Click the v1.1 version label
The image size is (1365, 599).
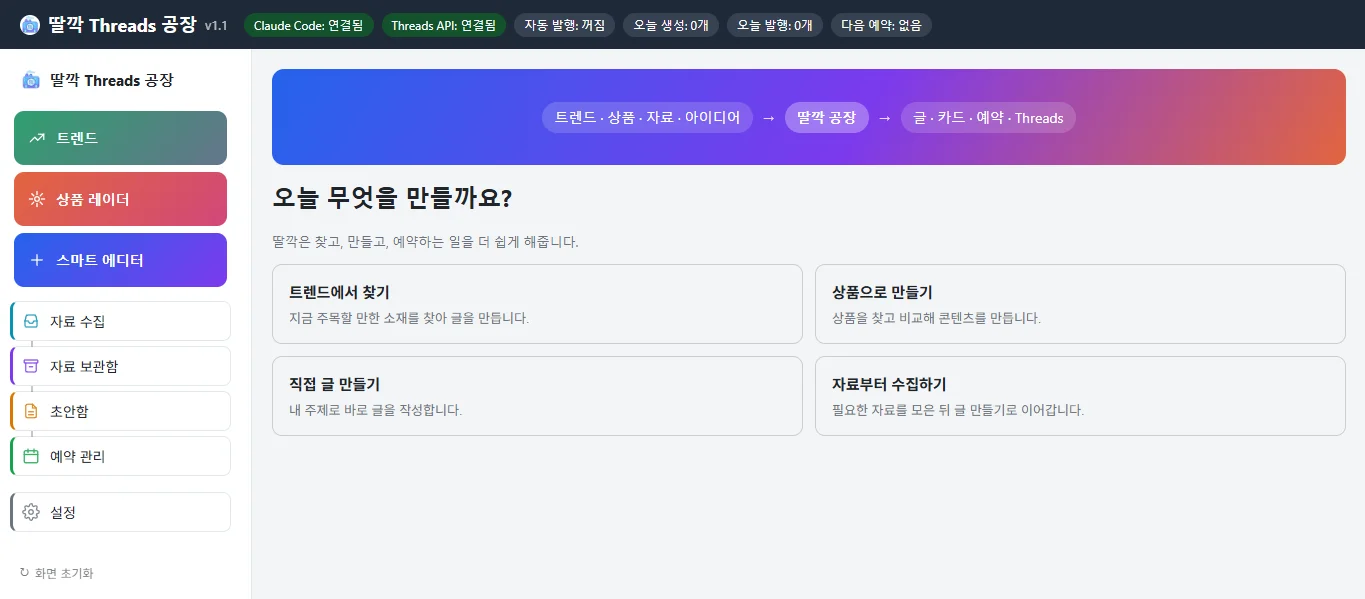click(216, 26)
